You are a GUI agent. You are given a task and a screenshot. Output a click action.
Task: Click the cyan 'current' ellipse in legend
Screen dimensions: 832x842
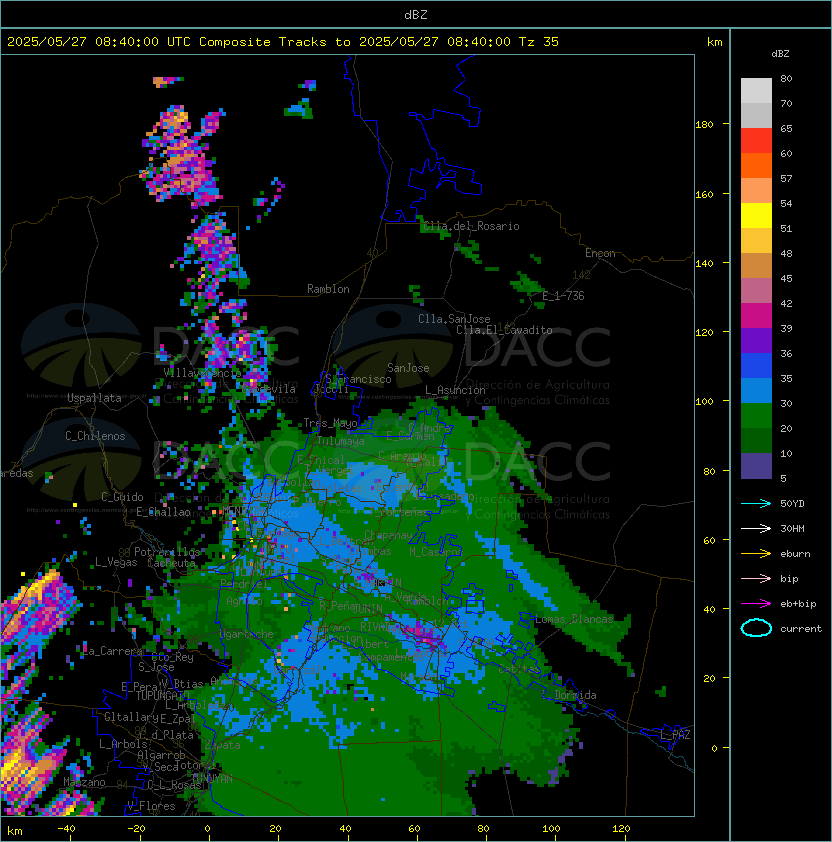pyautogui.click(x=756, y=628)
